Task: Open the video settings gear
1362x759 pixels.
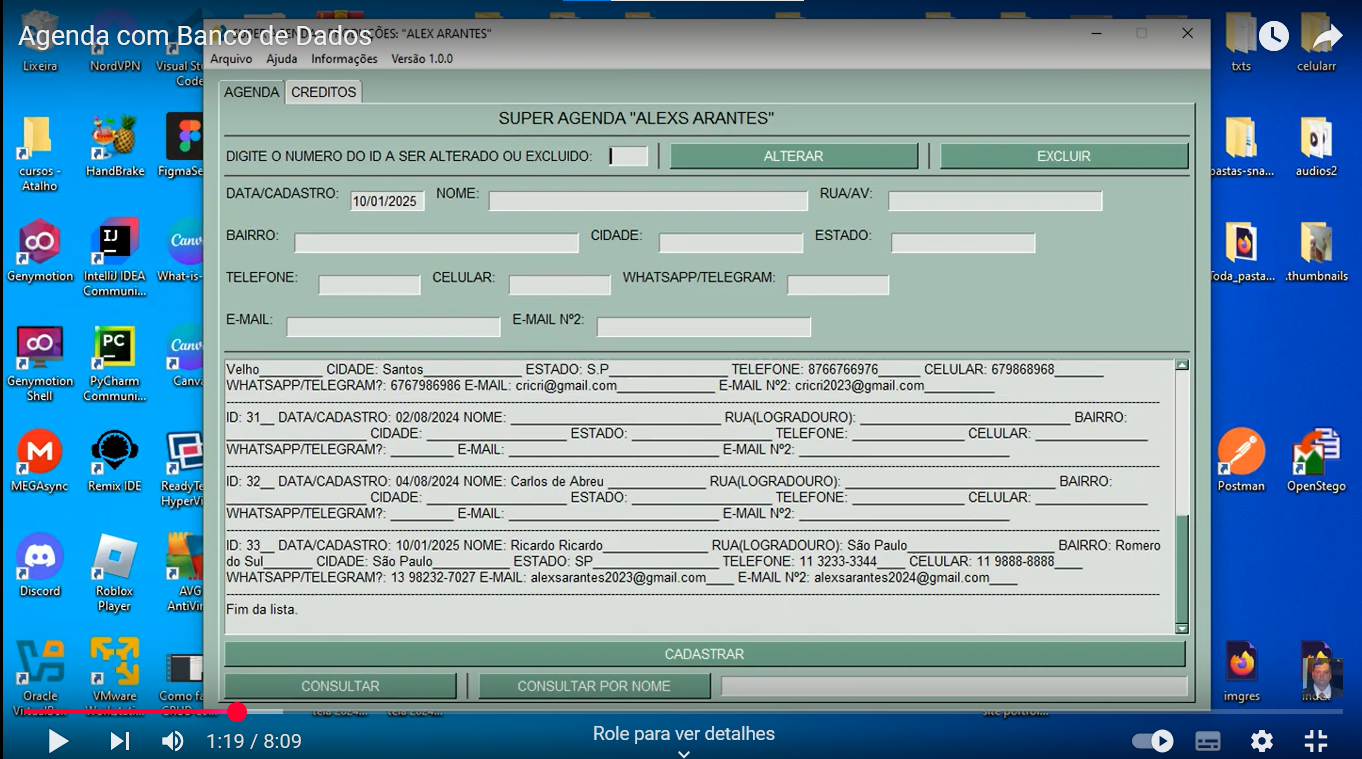Action: (x=1262, y=741)
